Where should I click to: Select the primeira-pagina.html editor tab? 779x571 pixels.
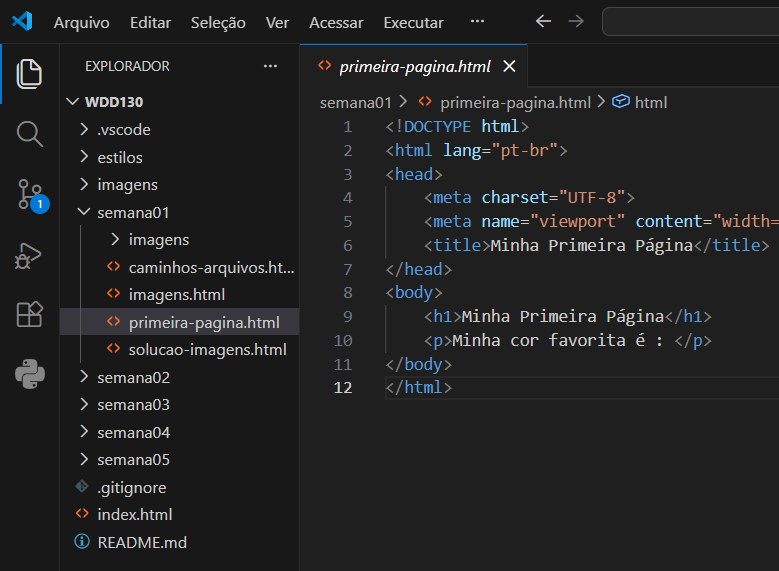coord(414,66)
